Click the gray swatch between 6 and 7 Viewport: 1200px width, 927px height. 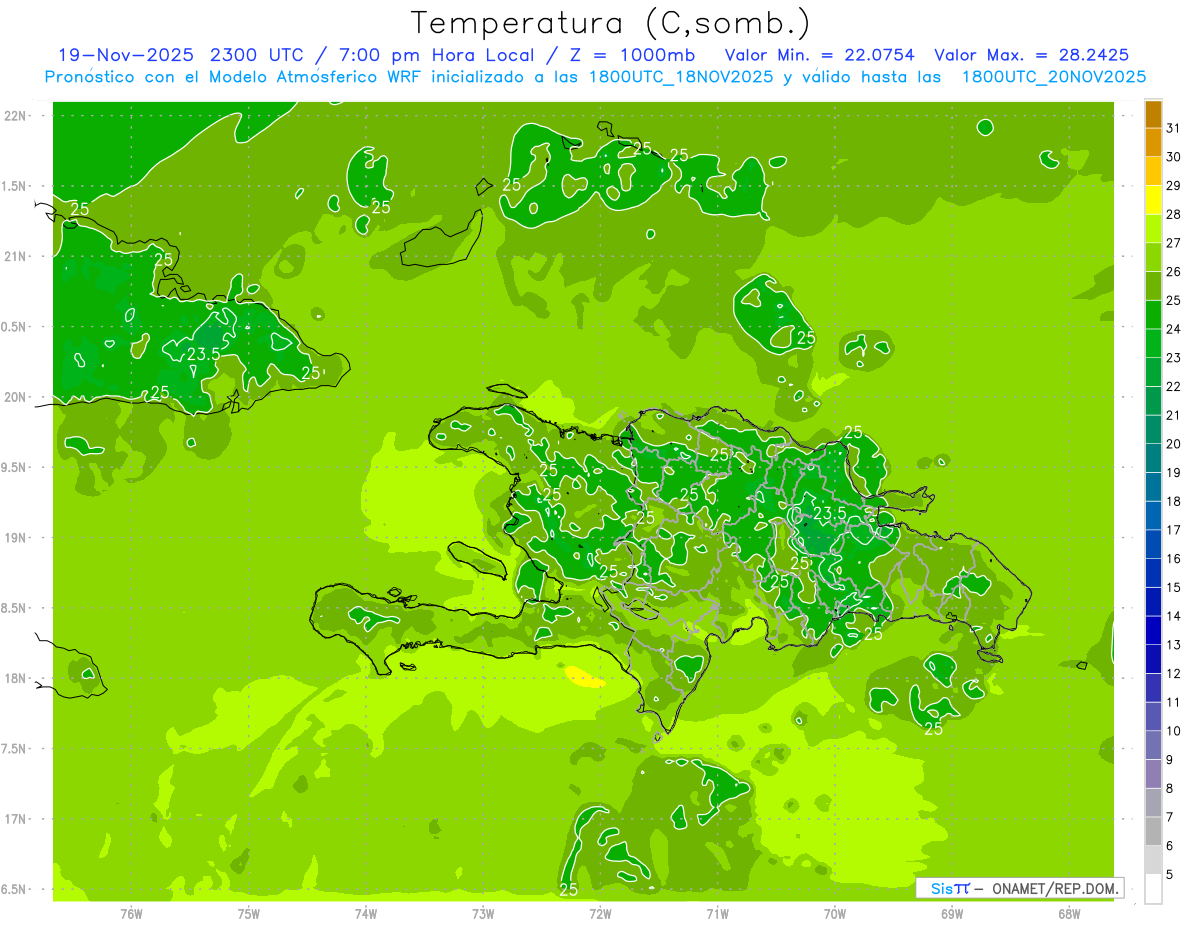1153,832
